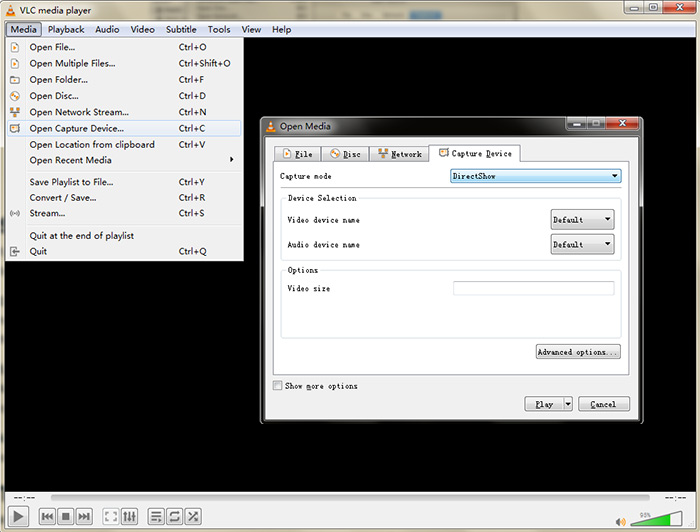Screen dimensions: 700x532
Task: Choose Open Location from clipboard
Action: point(124,145)
